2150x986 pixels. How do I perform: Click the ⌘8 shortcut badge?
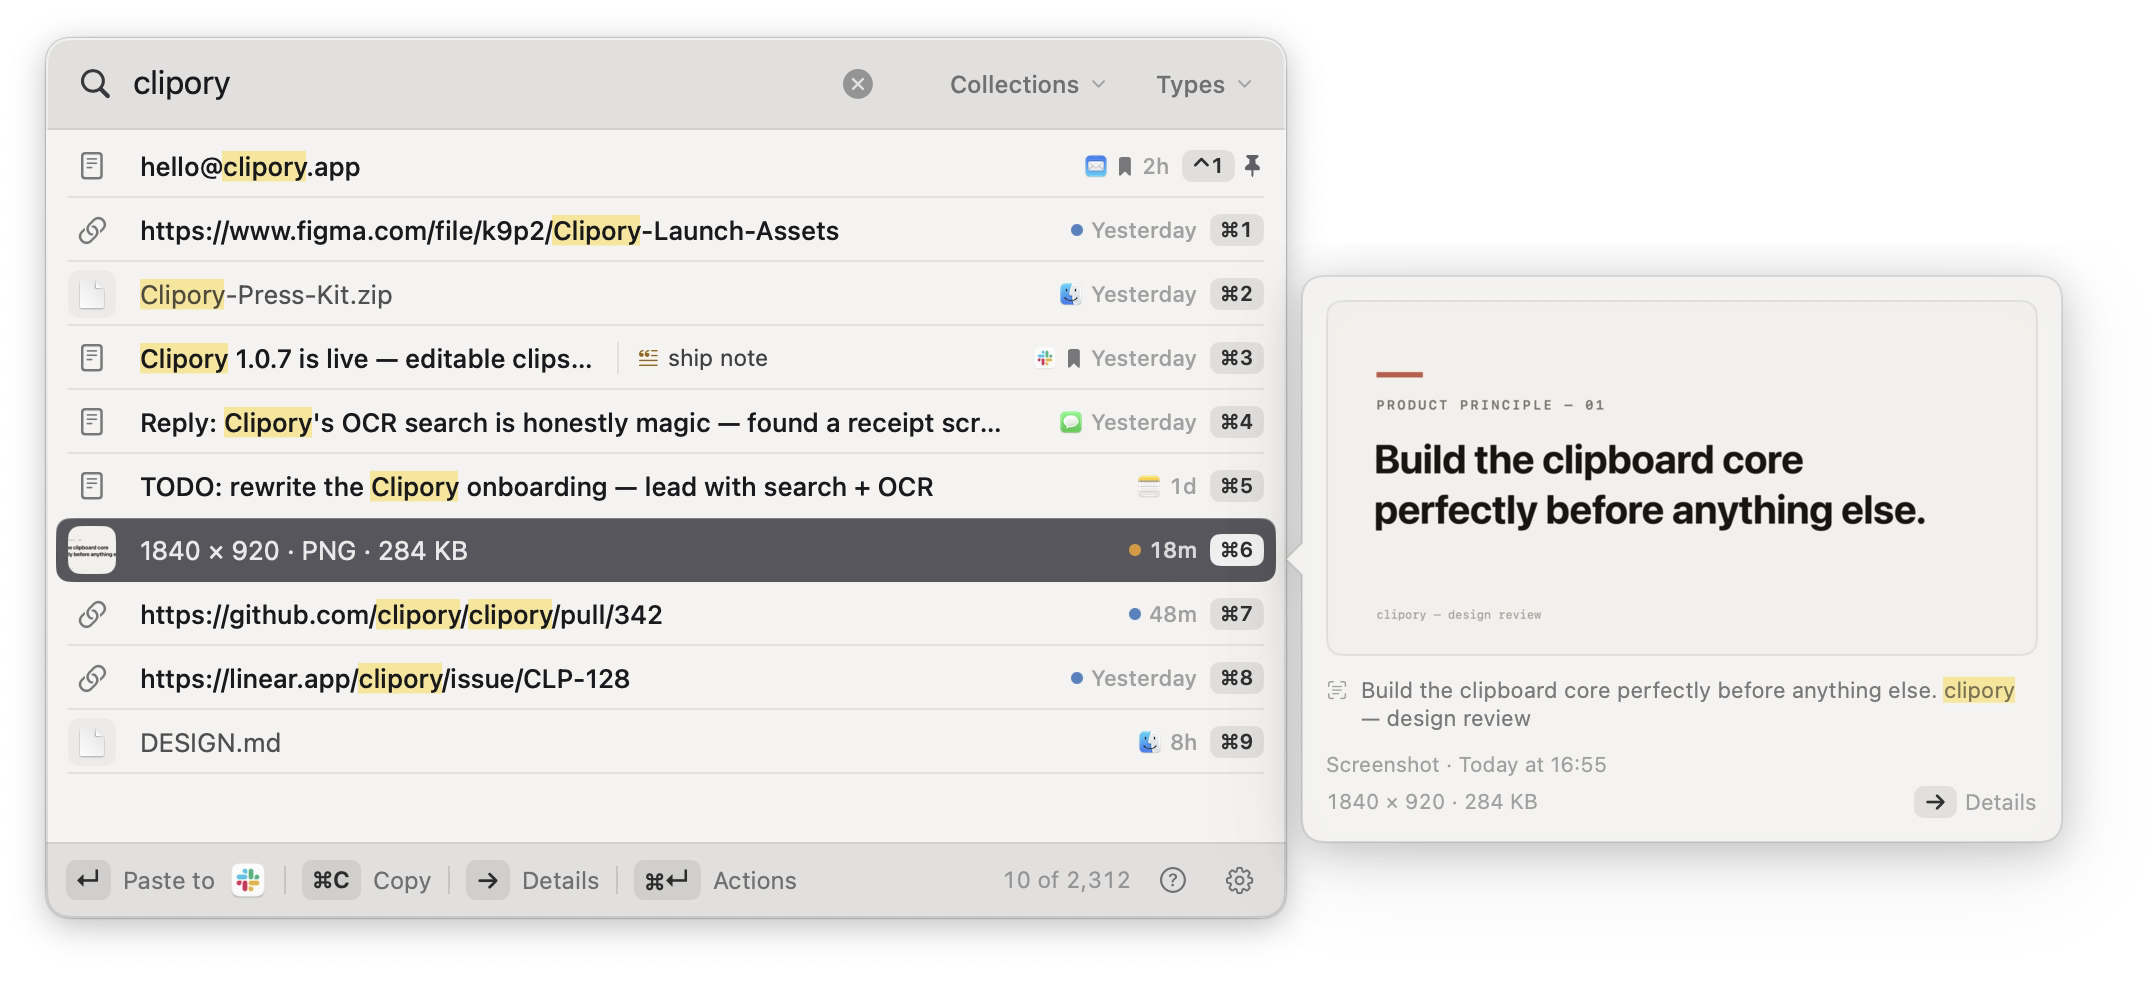(1236, 678)
